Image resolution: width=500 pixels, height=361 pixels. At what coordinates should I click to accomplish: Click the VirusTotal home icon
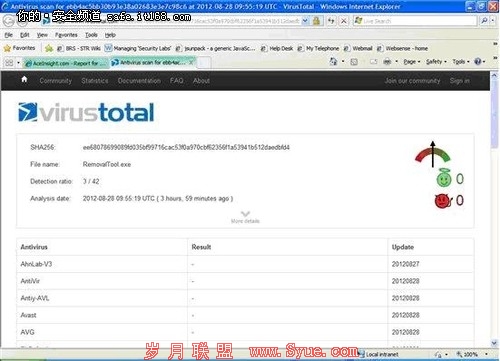pyautogui.click(x=24, y=79)
